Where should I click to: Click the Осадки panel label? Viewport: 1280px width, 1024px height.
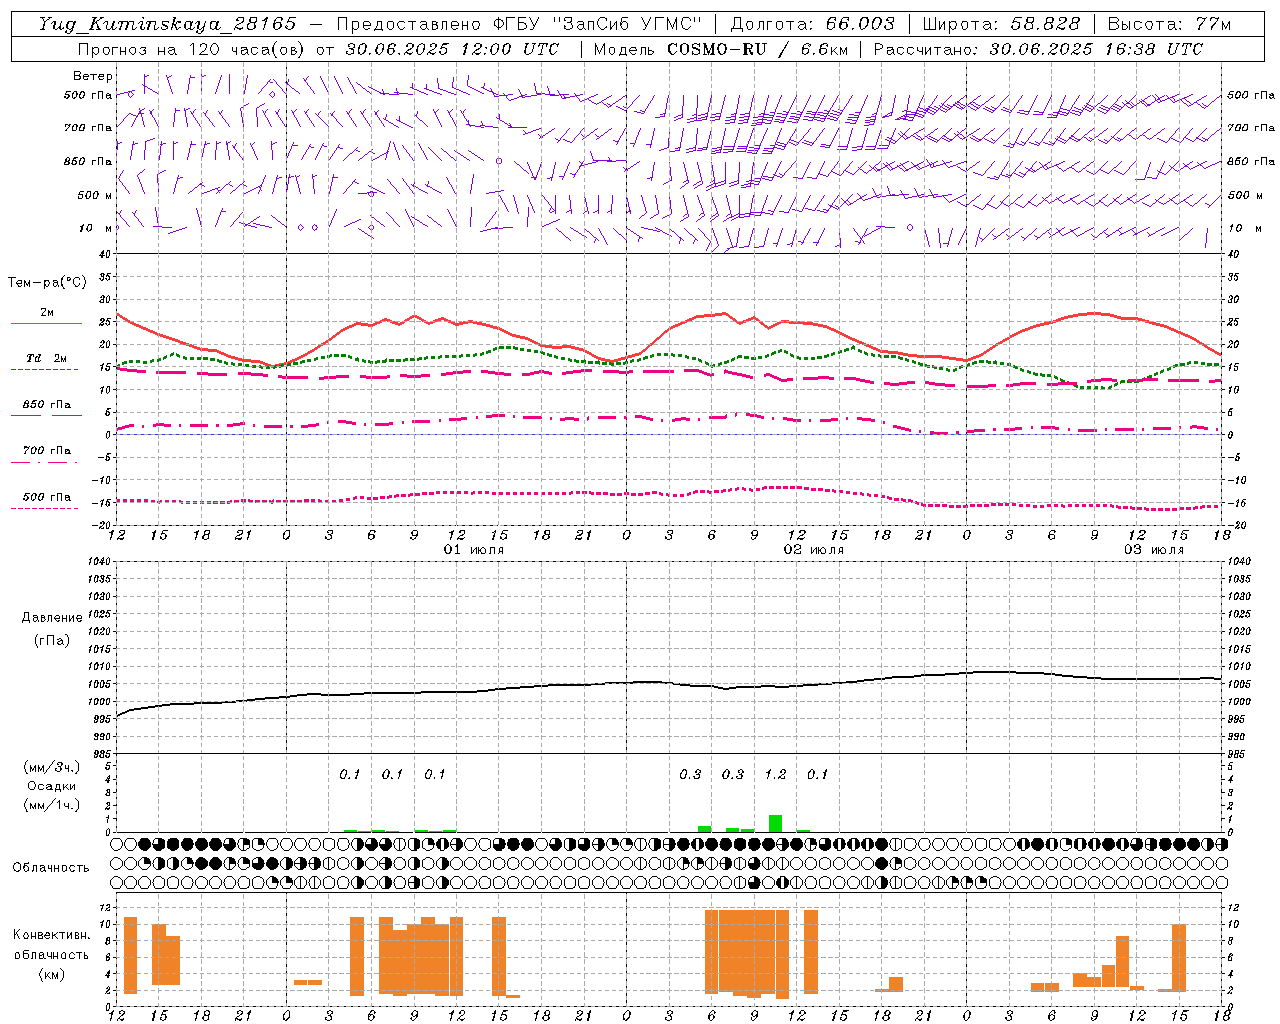coord(51,786)
